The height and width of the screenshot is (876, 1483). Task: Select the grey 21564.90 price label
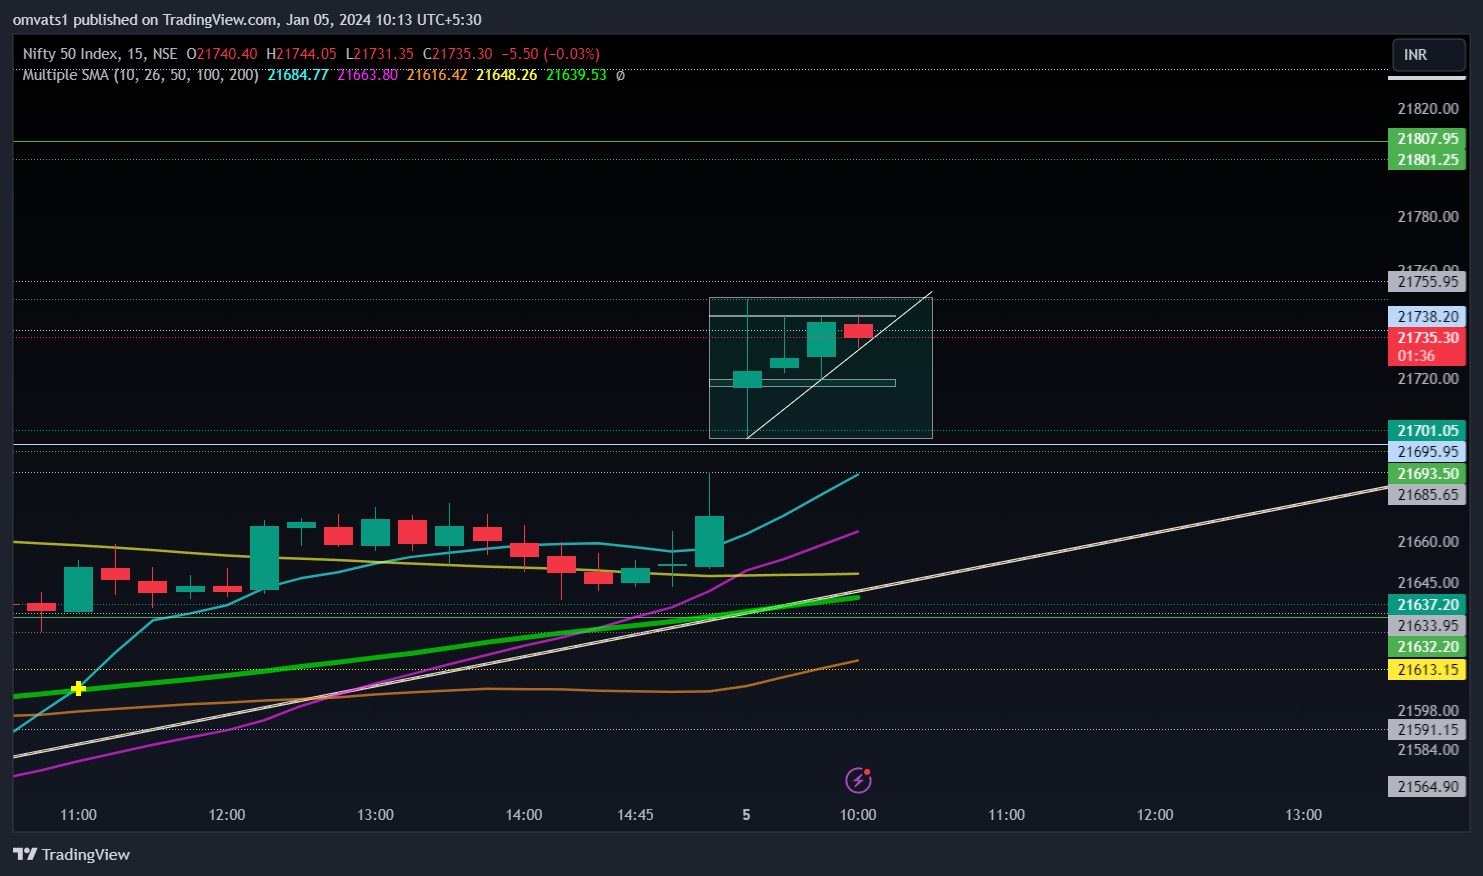1427,787
